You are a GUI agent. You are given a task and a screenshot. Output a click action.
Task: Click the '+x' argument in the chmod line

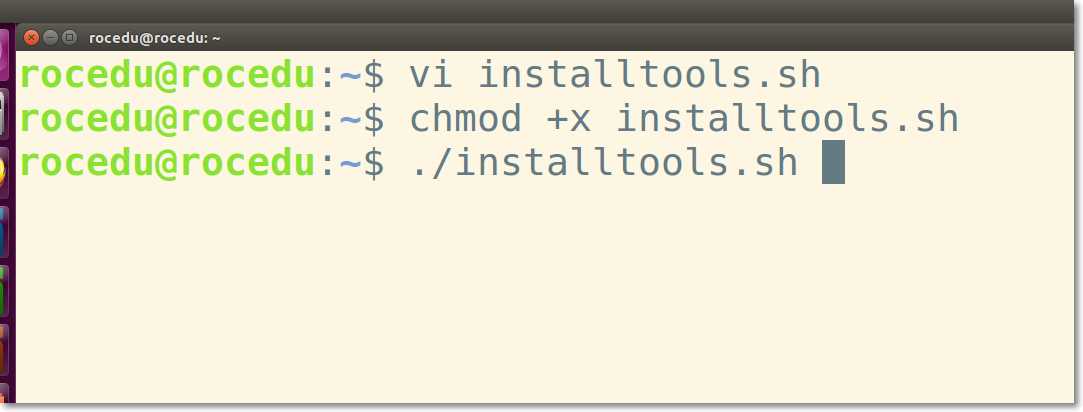click(568, 120)
